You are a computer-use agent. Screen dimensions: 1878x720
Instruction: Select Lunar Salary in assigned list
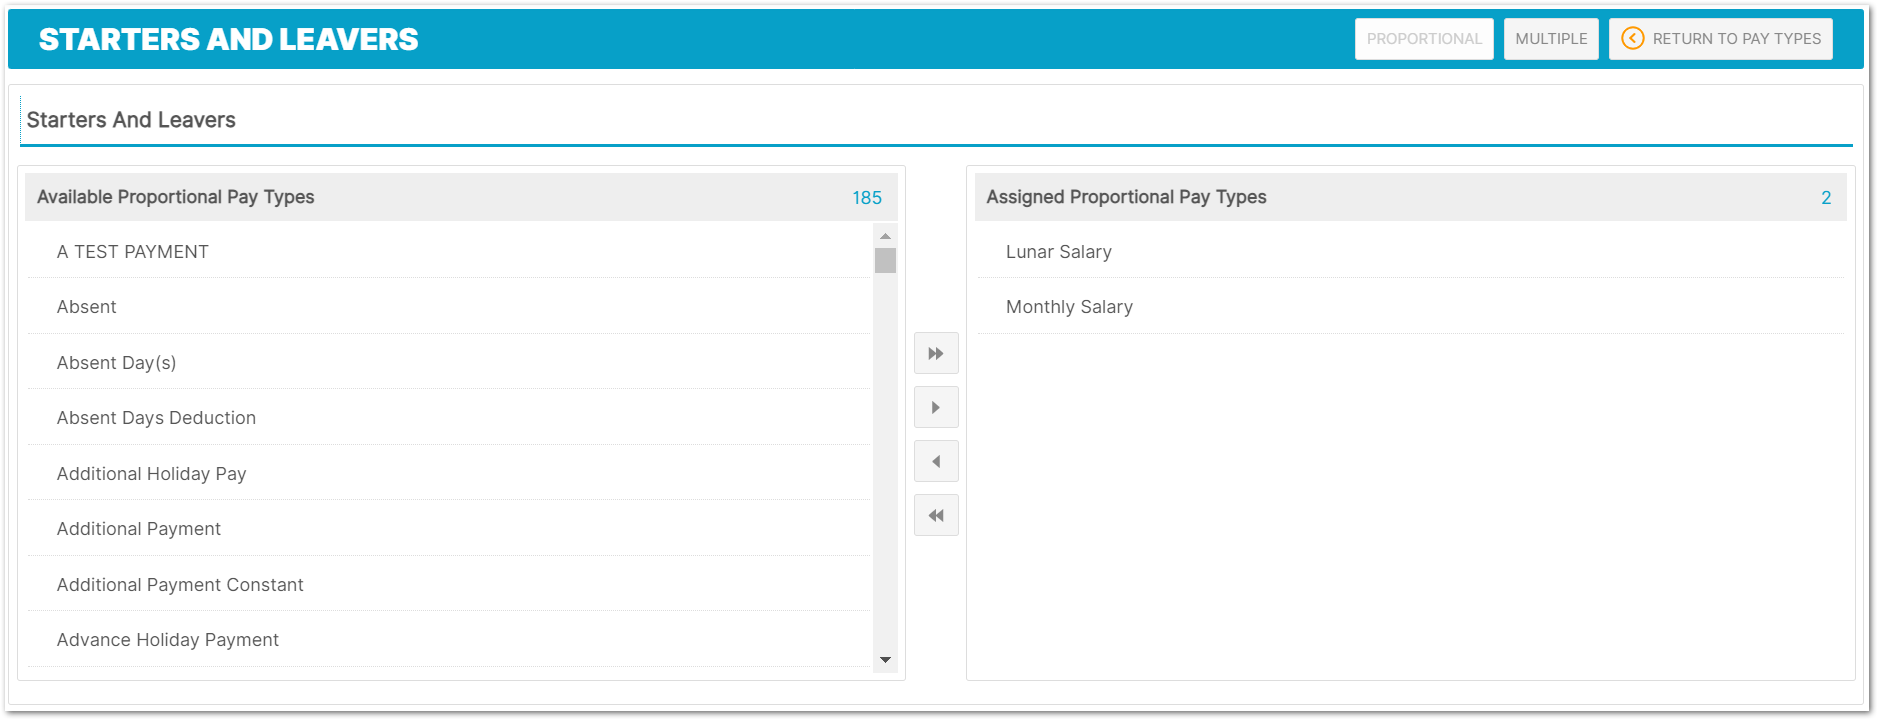coord(1059,252)
